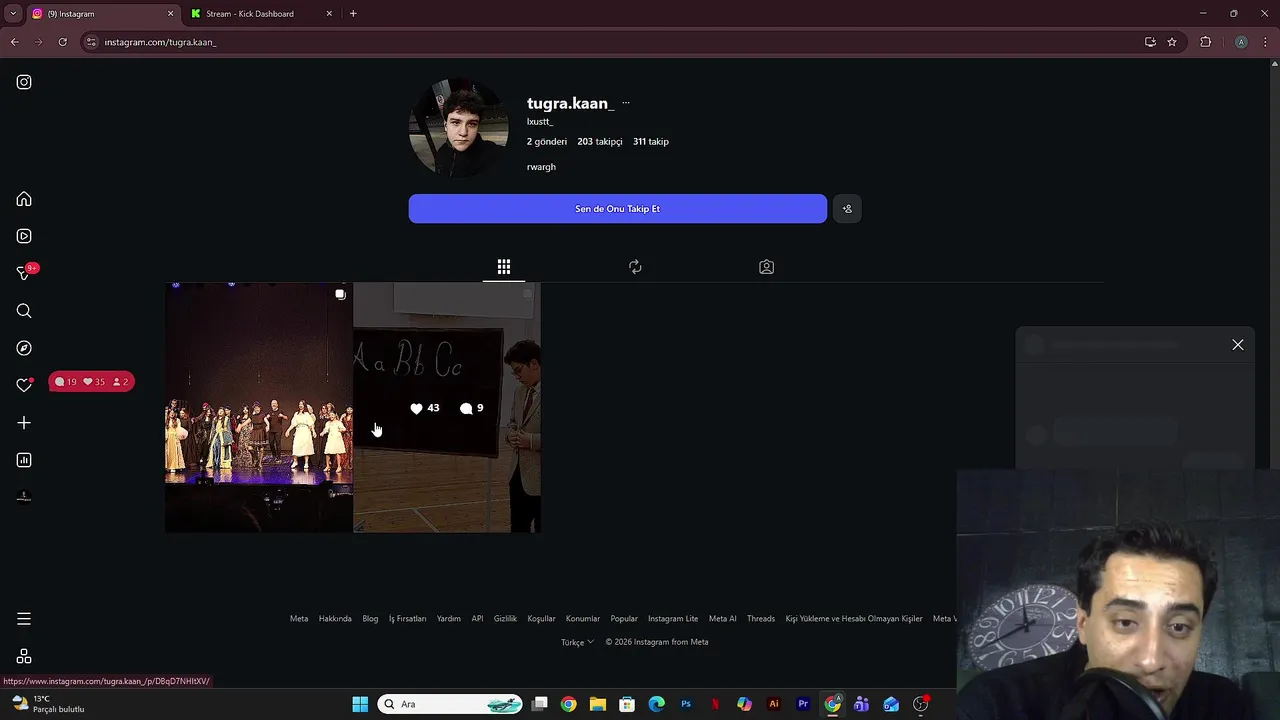The height and width of the screenshot is (720, 1280).
Task: Click the 2 gönderi post count
Action: (547, 141)
